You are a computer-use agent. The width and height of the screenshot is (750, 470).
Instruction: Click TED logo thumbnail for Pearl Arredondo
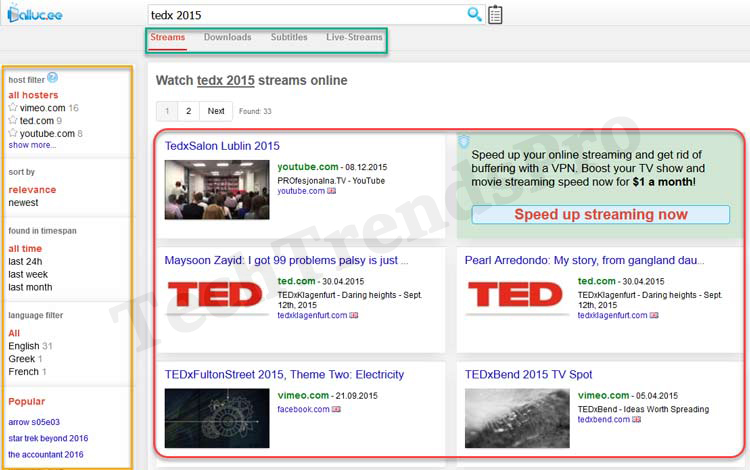point(517,296)
